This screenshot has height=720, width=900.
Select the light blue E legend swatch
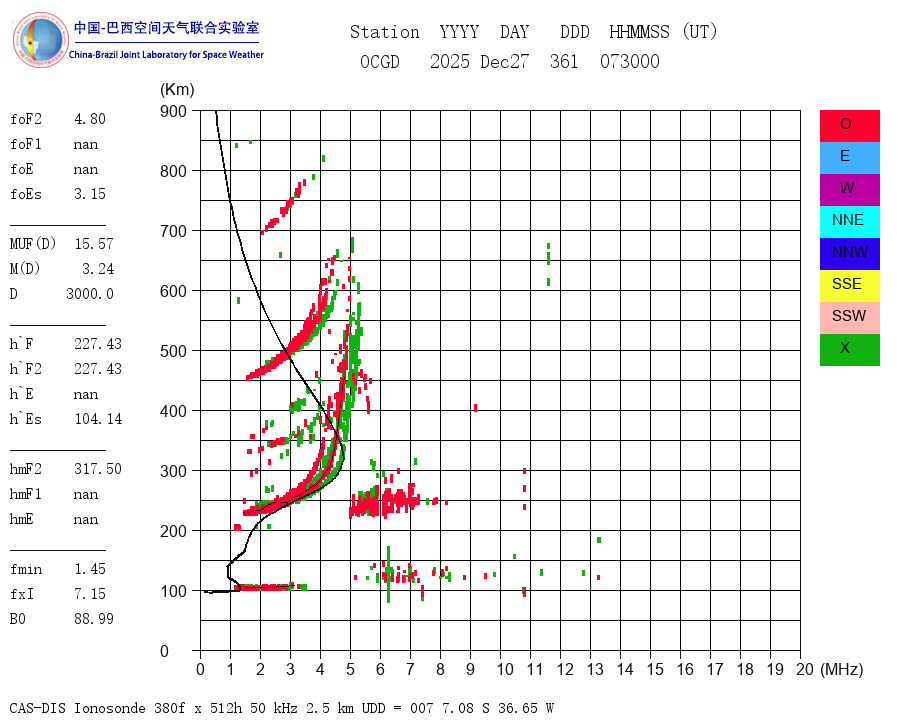tap(849, 158)
